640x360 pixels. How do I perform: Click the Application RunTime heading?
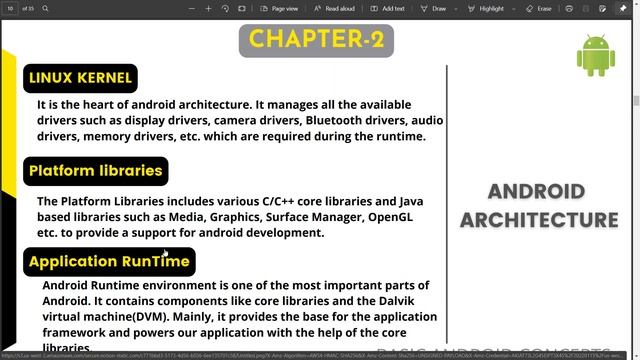pos(109,262)
